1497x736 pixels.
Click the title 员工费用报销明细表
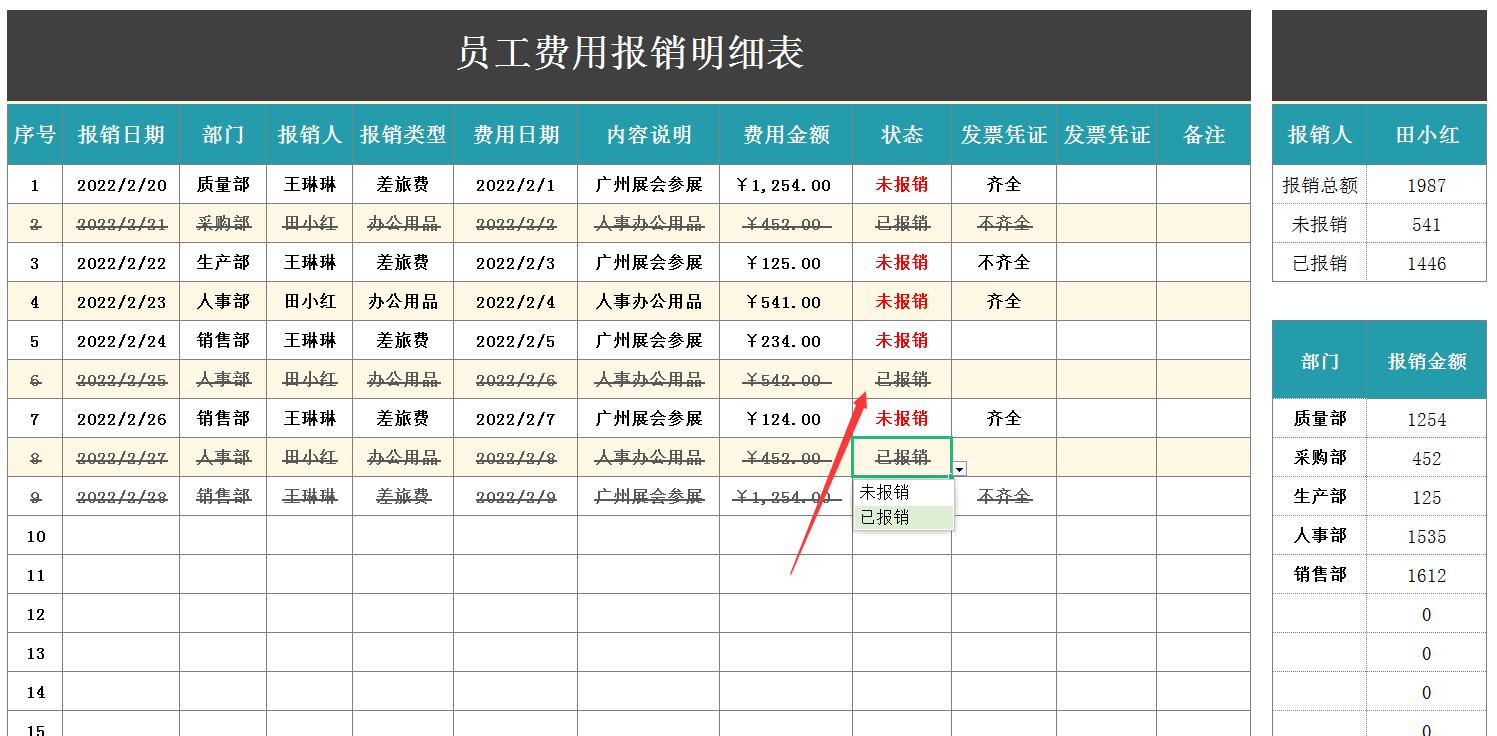(628, 52)
